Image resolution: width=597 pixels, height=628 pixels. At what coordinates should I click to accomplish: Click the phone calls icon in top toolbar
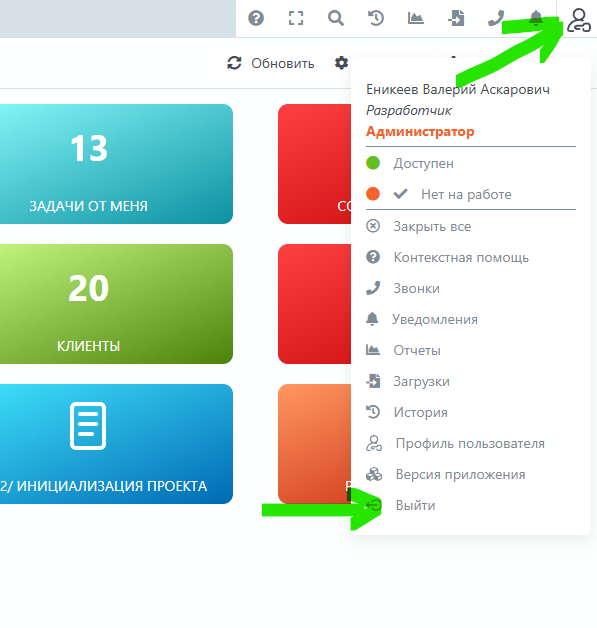[496, 18]
